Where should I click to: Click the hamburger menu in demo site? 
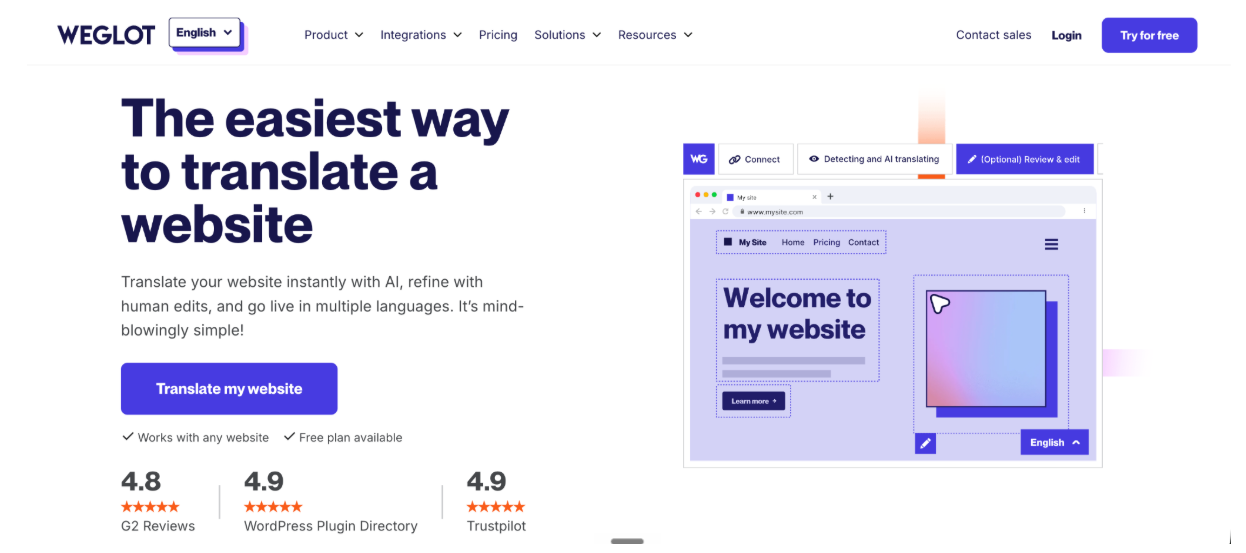[x=1051, y=244]
